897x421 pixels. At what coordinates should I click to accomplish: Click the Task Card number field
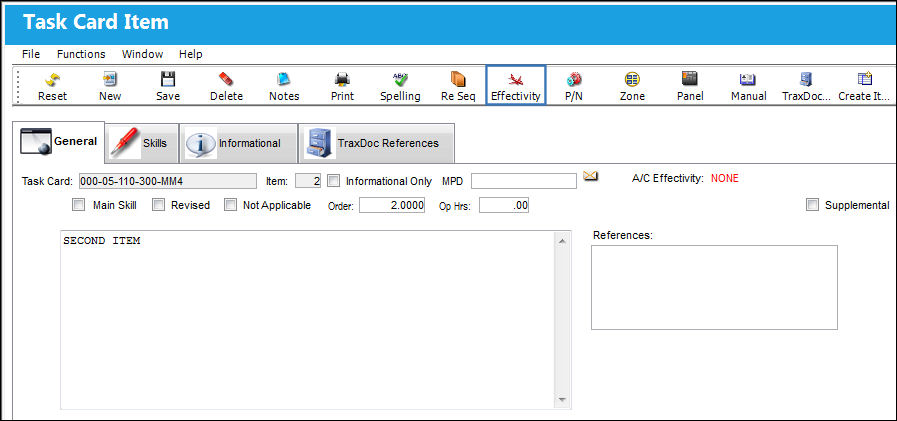(168, 181)
